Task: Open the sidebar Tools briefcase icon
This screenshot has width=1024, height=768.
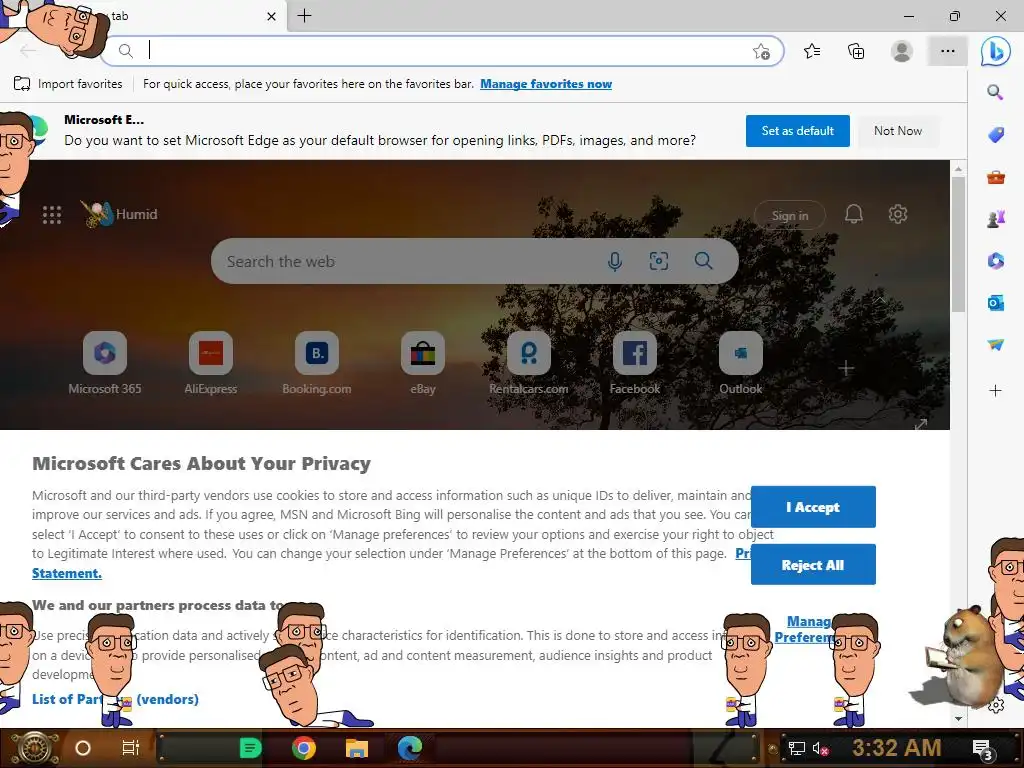Action: 995,177
